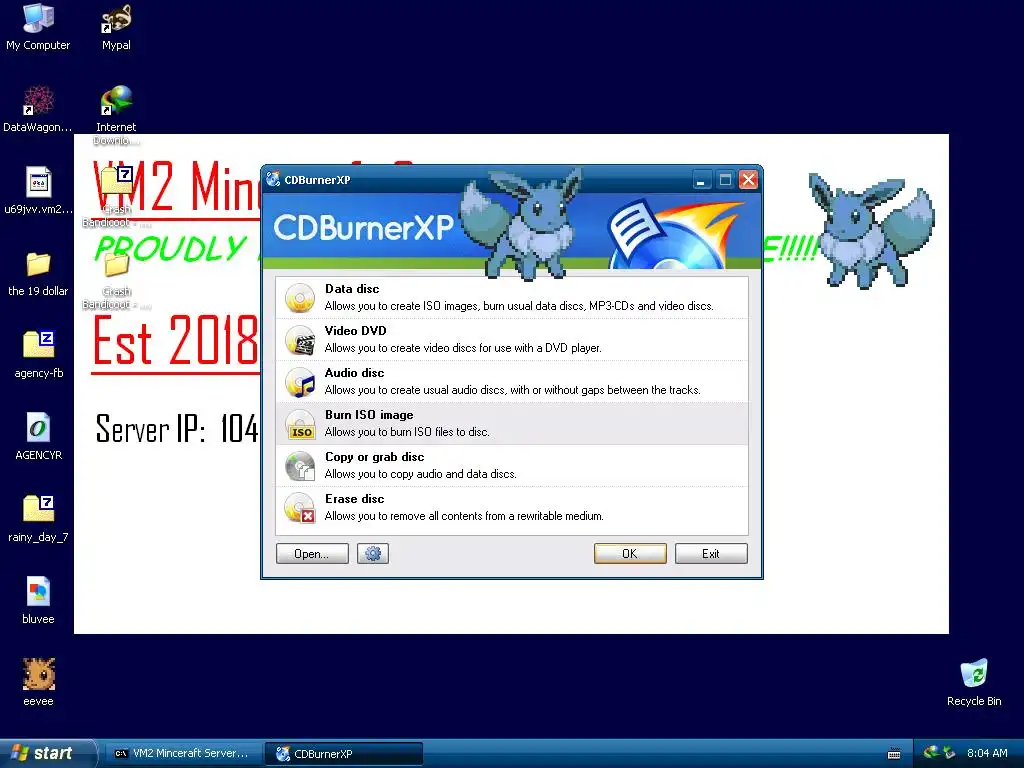
Task: Click the taskbar clock 8:04 AM
Action: pyautogui.click(x=987, y=753)
